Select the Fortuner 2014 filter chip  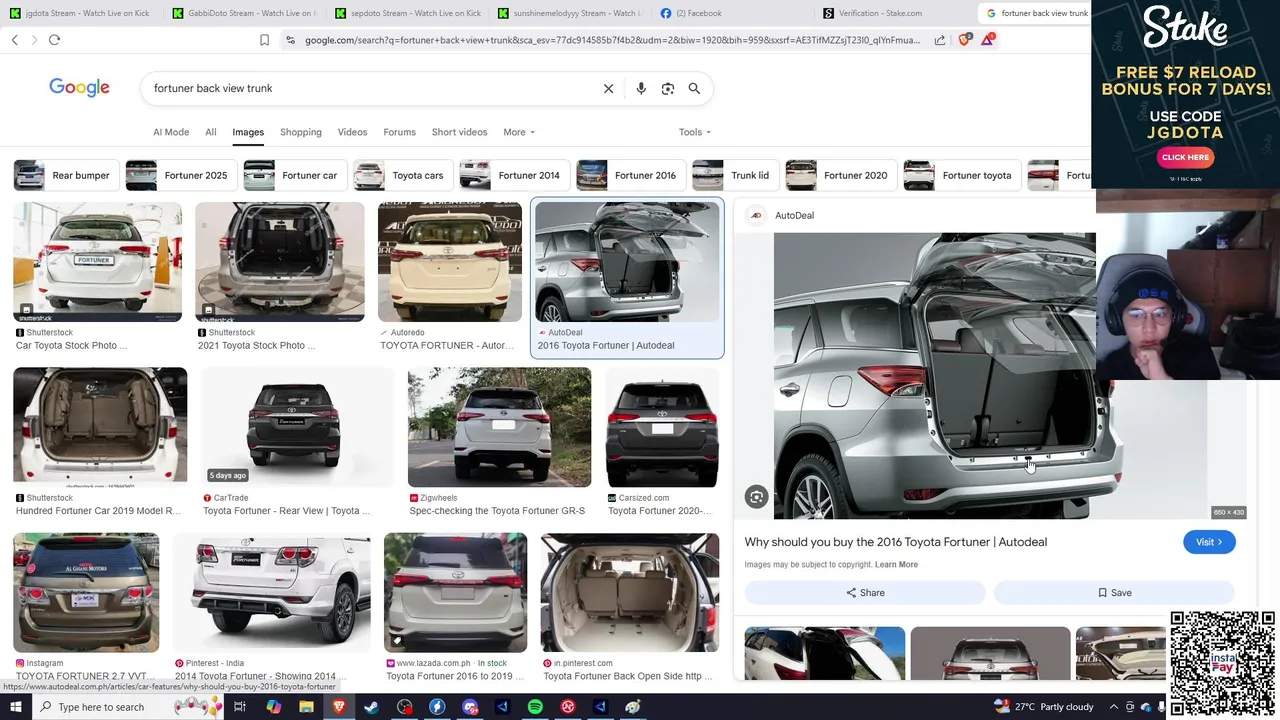(515, 175)
